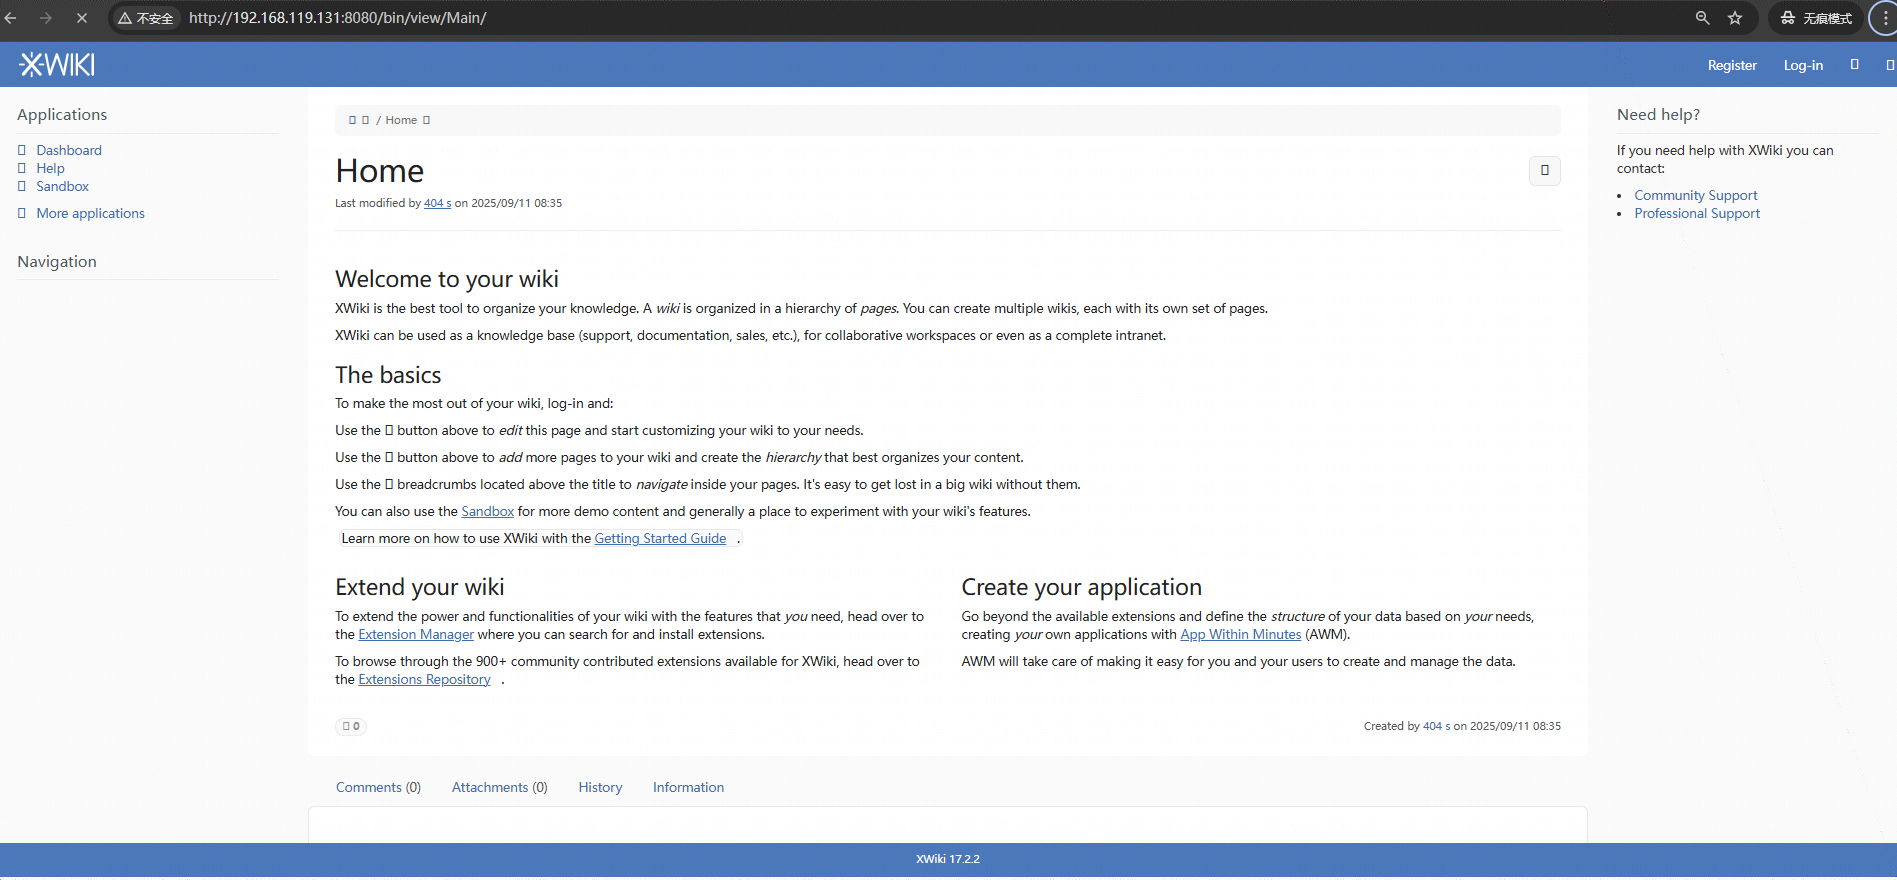This screenshot has width=1897, height=880.
Task: Open Professional Support link
Action: [1697, 213]
